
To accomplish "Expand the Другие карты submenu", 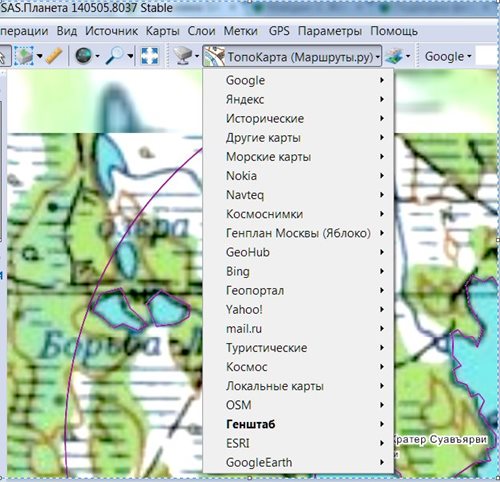I will (x=298, y=137).
